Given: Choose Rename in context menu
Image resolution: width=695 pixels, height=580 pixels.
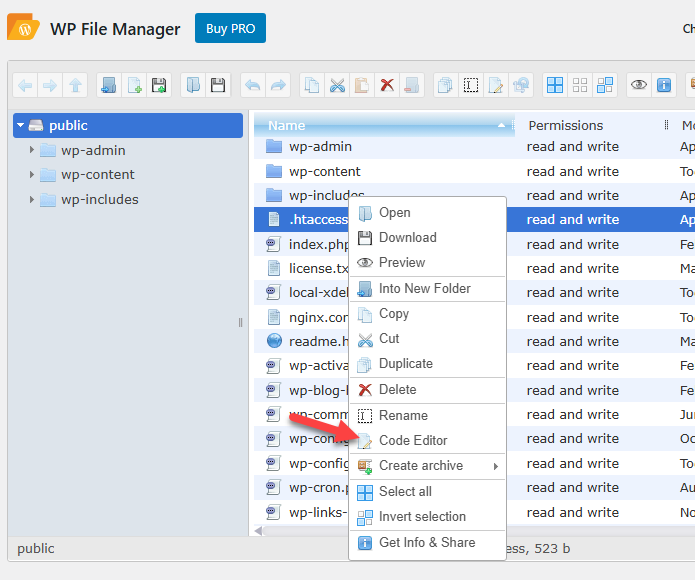Looking at the screenshot, I should click(428, 416).
